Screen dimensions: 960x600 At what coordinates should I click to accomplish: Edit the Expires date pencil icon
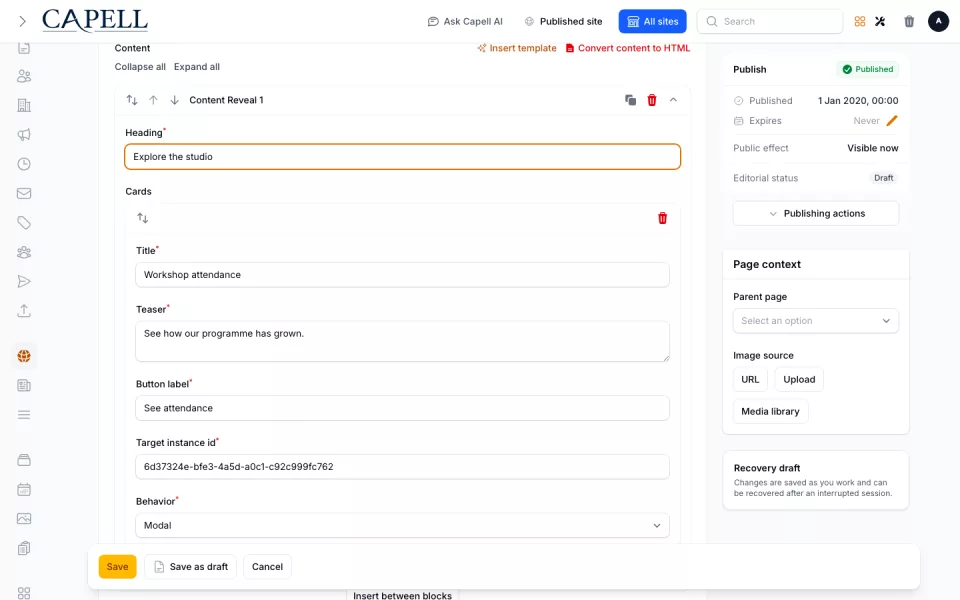pyautogui.click(x=892, y=121)
